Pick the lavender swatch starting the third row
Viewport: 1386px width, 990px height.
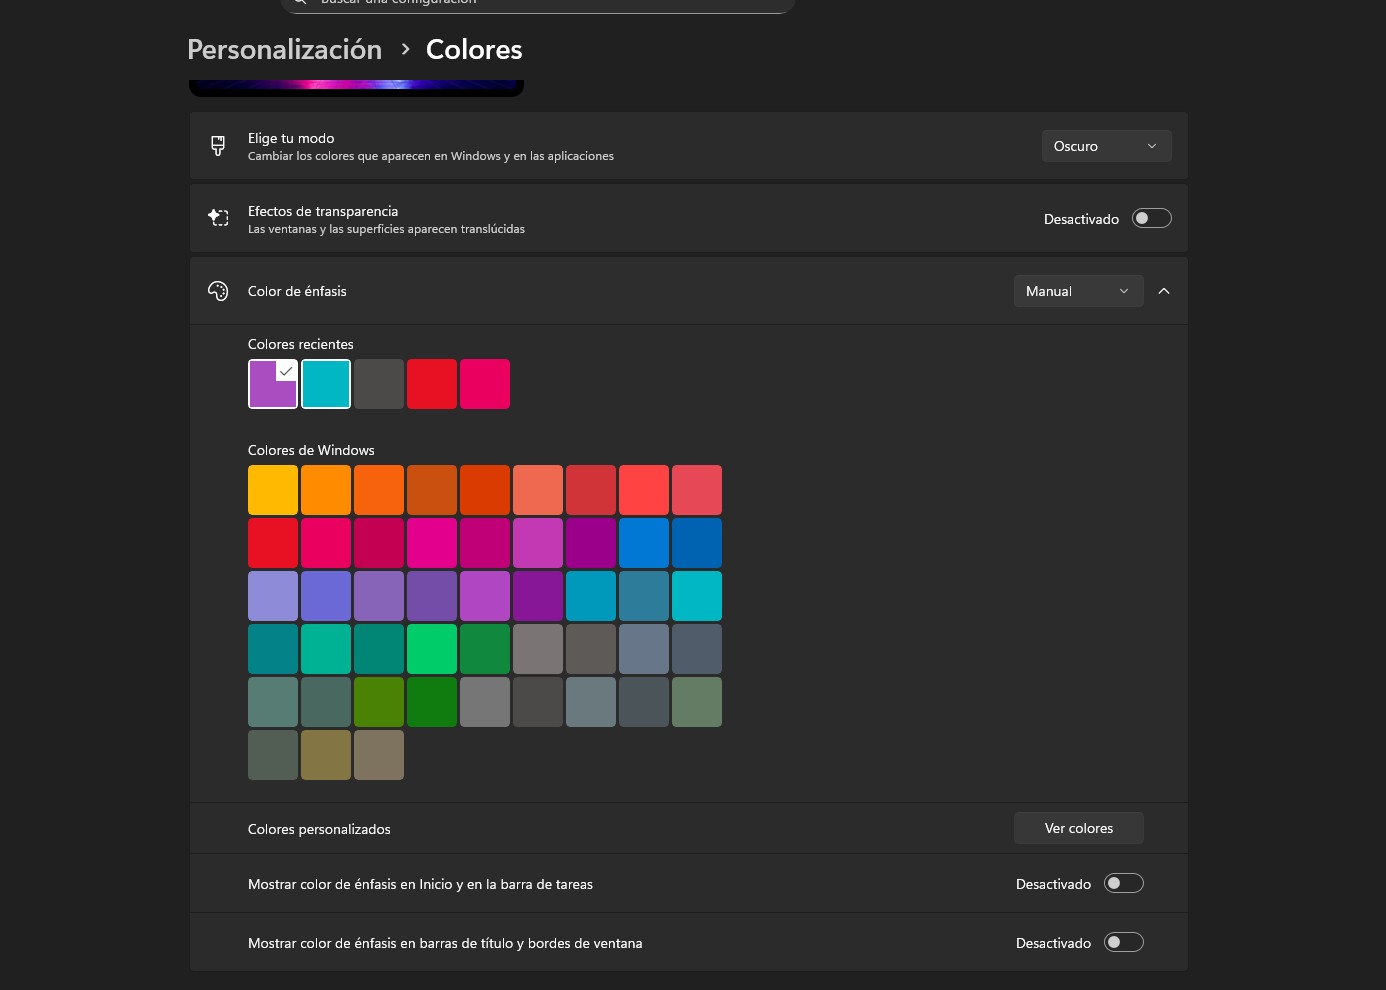point(273,596)
